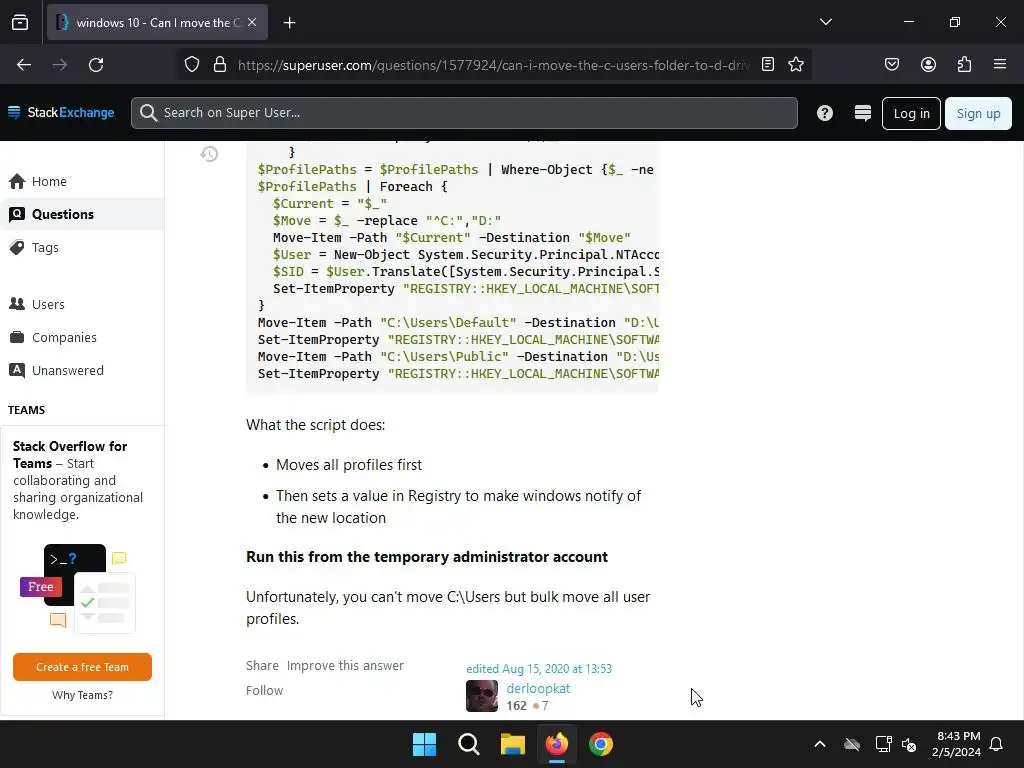Image resolution: width=1024 pixels, height=768 pixels.
Task: Open Firefox View tabs icon
Action: coord(20,22)
